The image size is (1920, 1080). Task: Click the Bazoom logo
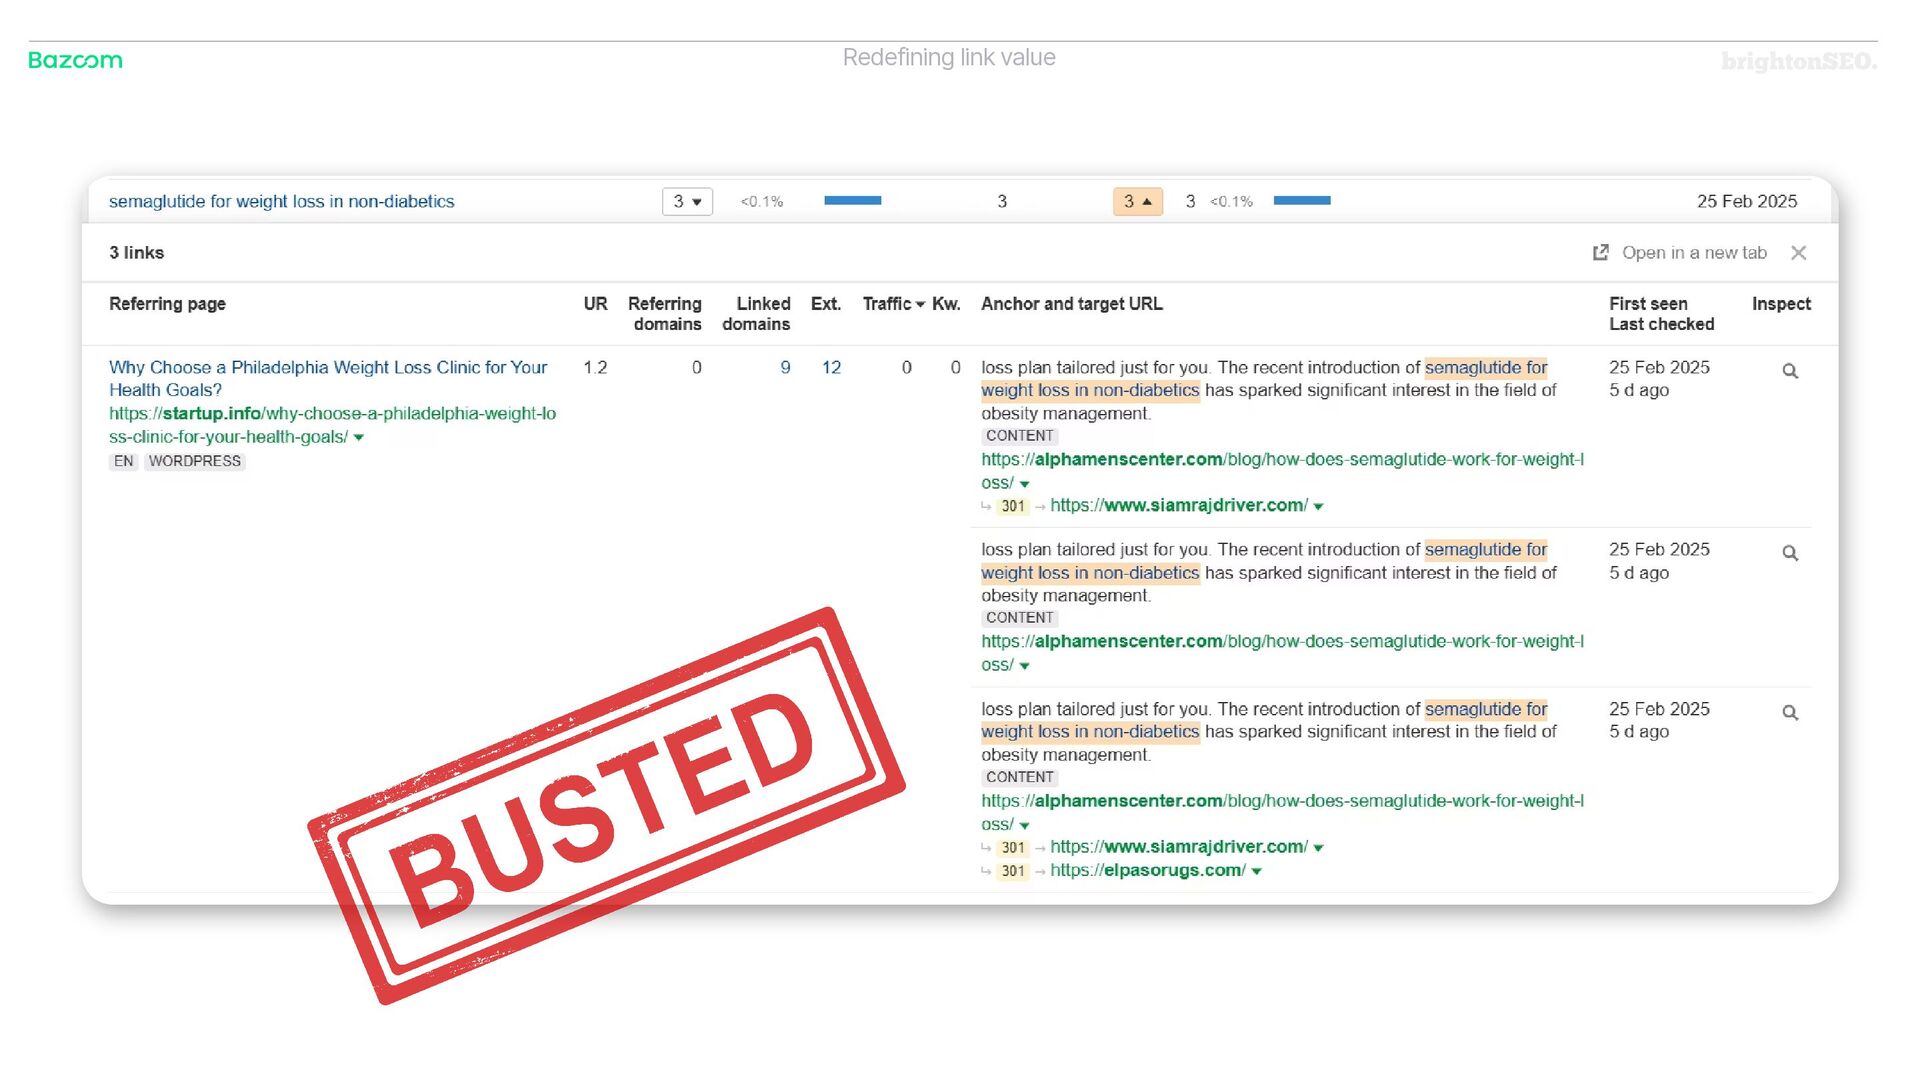click(x=75, y=60)
